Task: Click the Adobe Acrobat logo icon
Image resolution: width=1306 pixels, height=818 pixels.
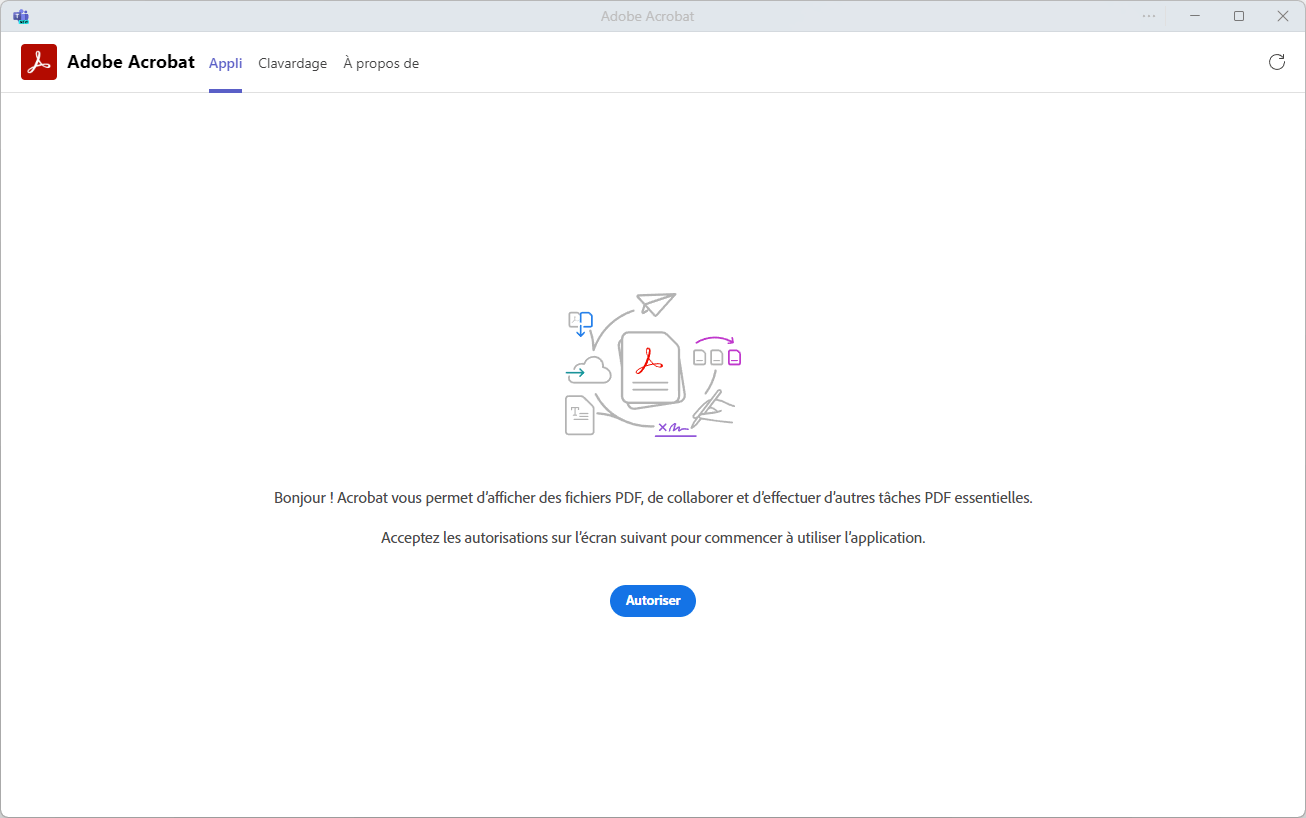Action: click(38, 61)
